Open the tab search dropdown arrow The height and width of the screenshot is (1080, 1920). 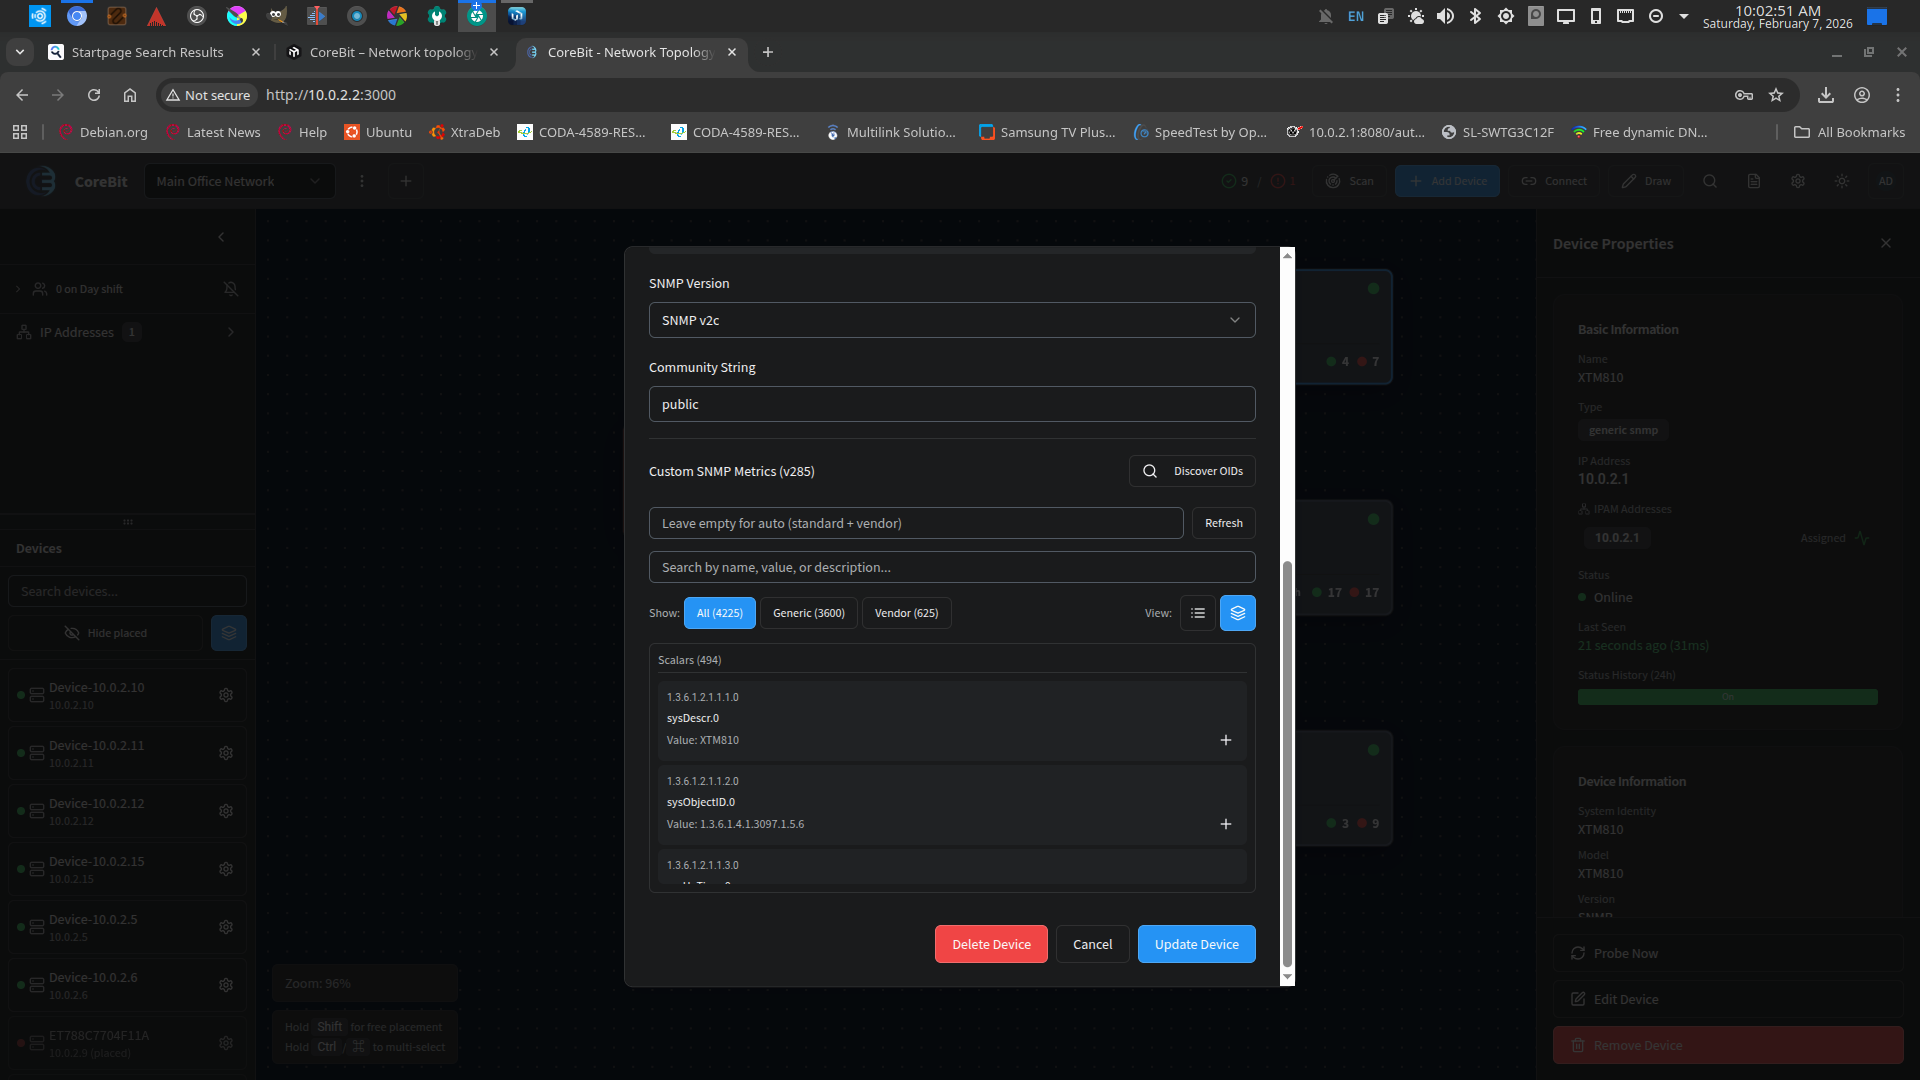click(20, 52)
